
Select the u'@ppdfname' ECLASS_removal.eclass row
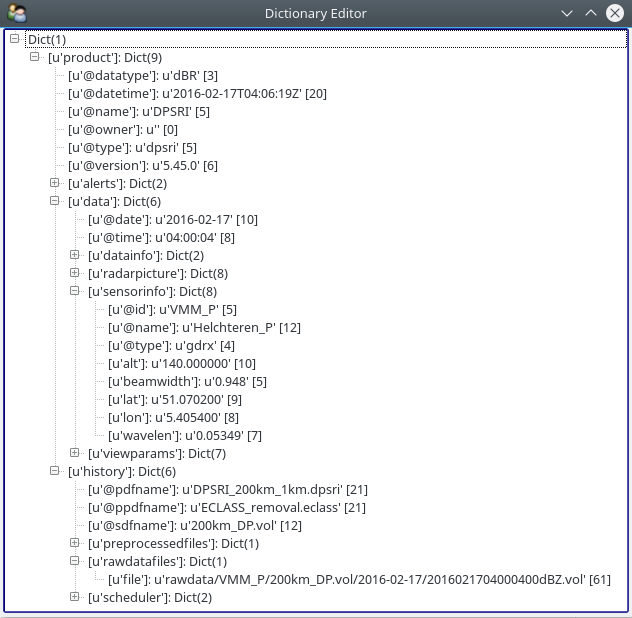click(x=227, y=508)
